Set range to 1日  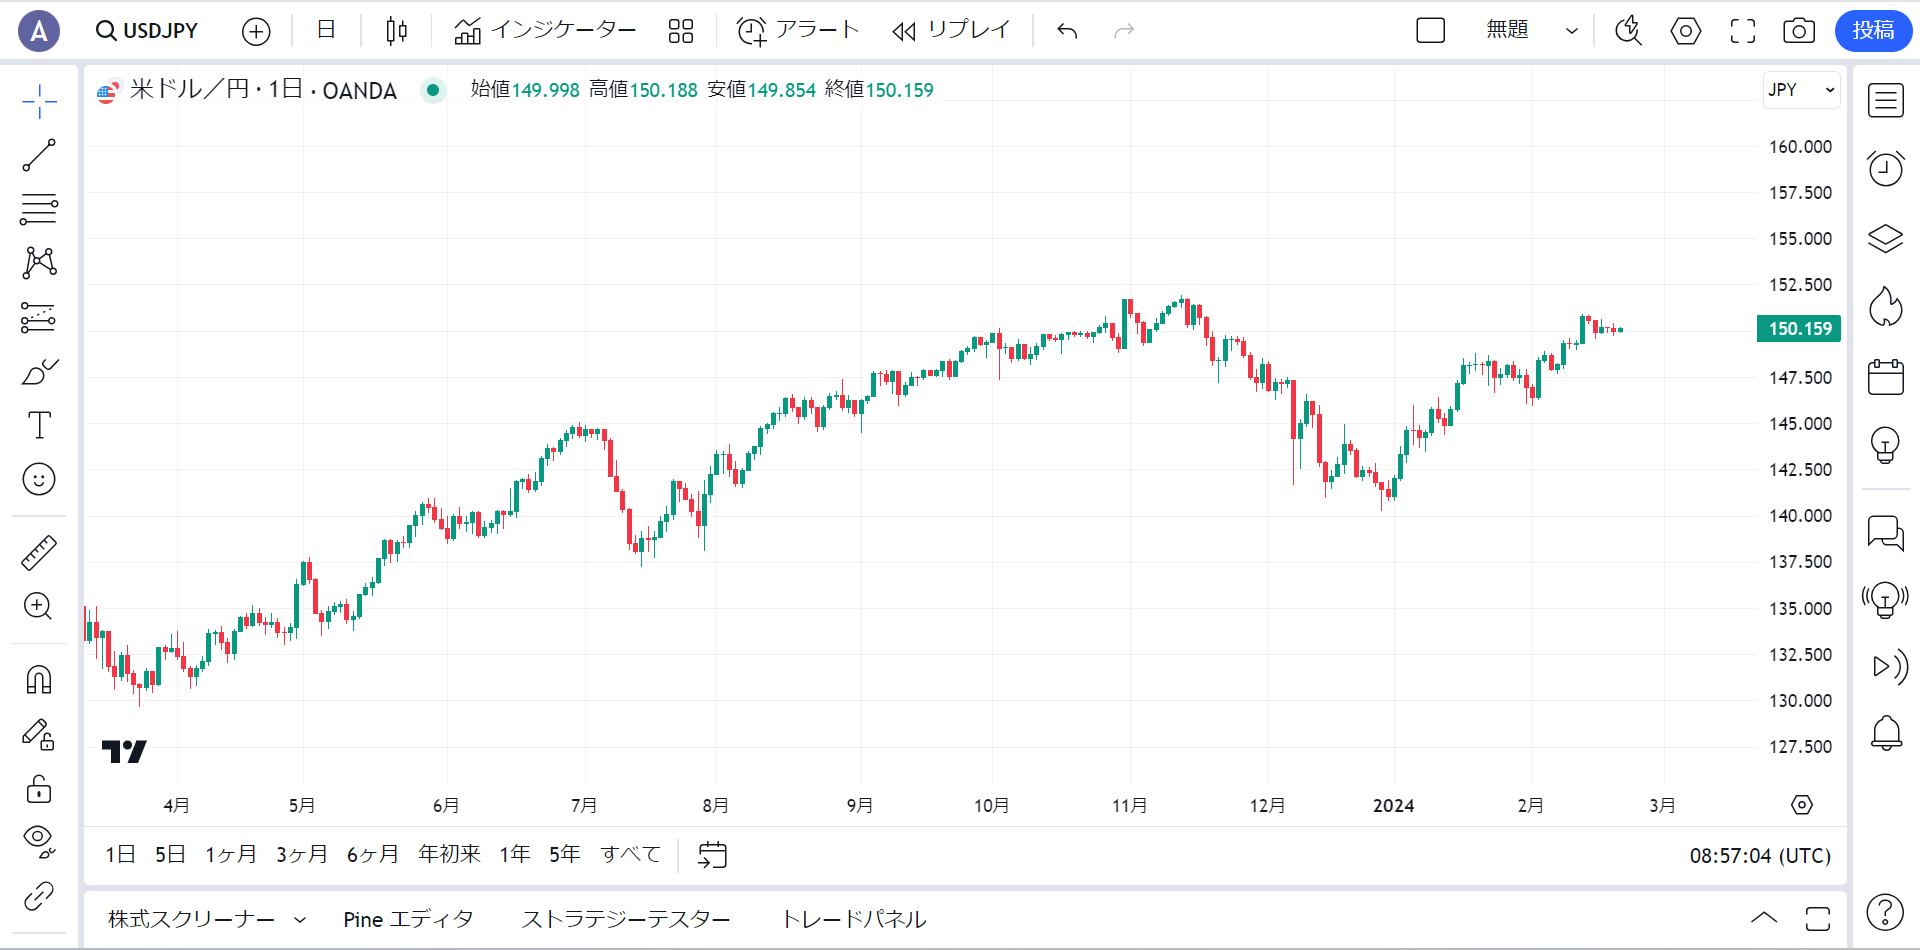pos(121,855)
